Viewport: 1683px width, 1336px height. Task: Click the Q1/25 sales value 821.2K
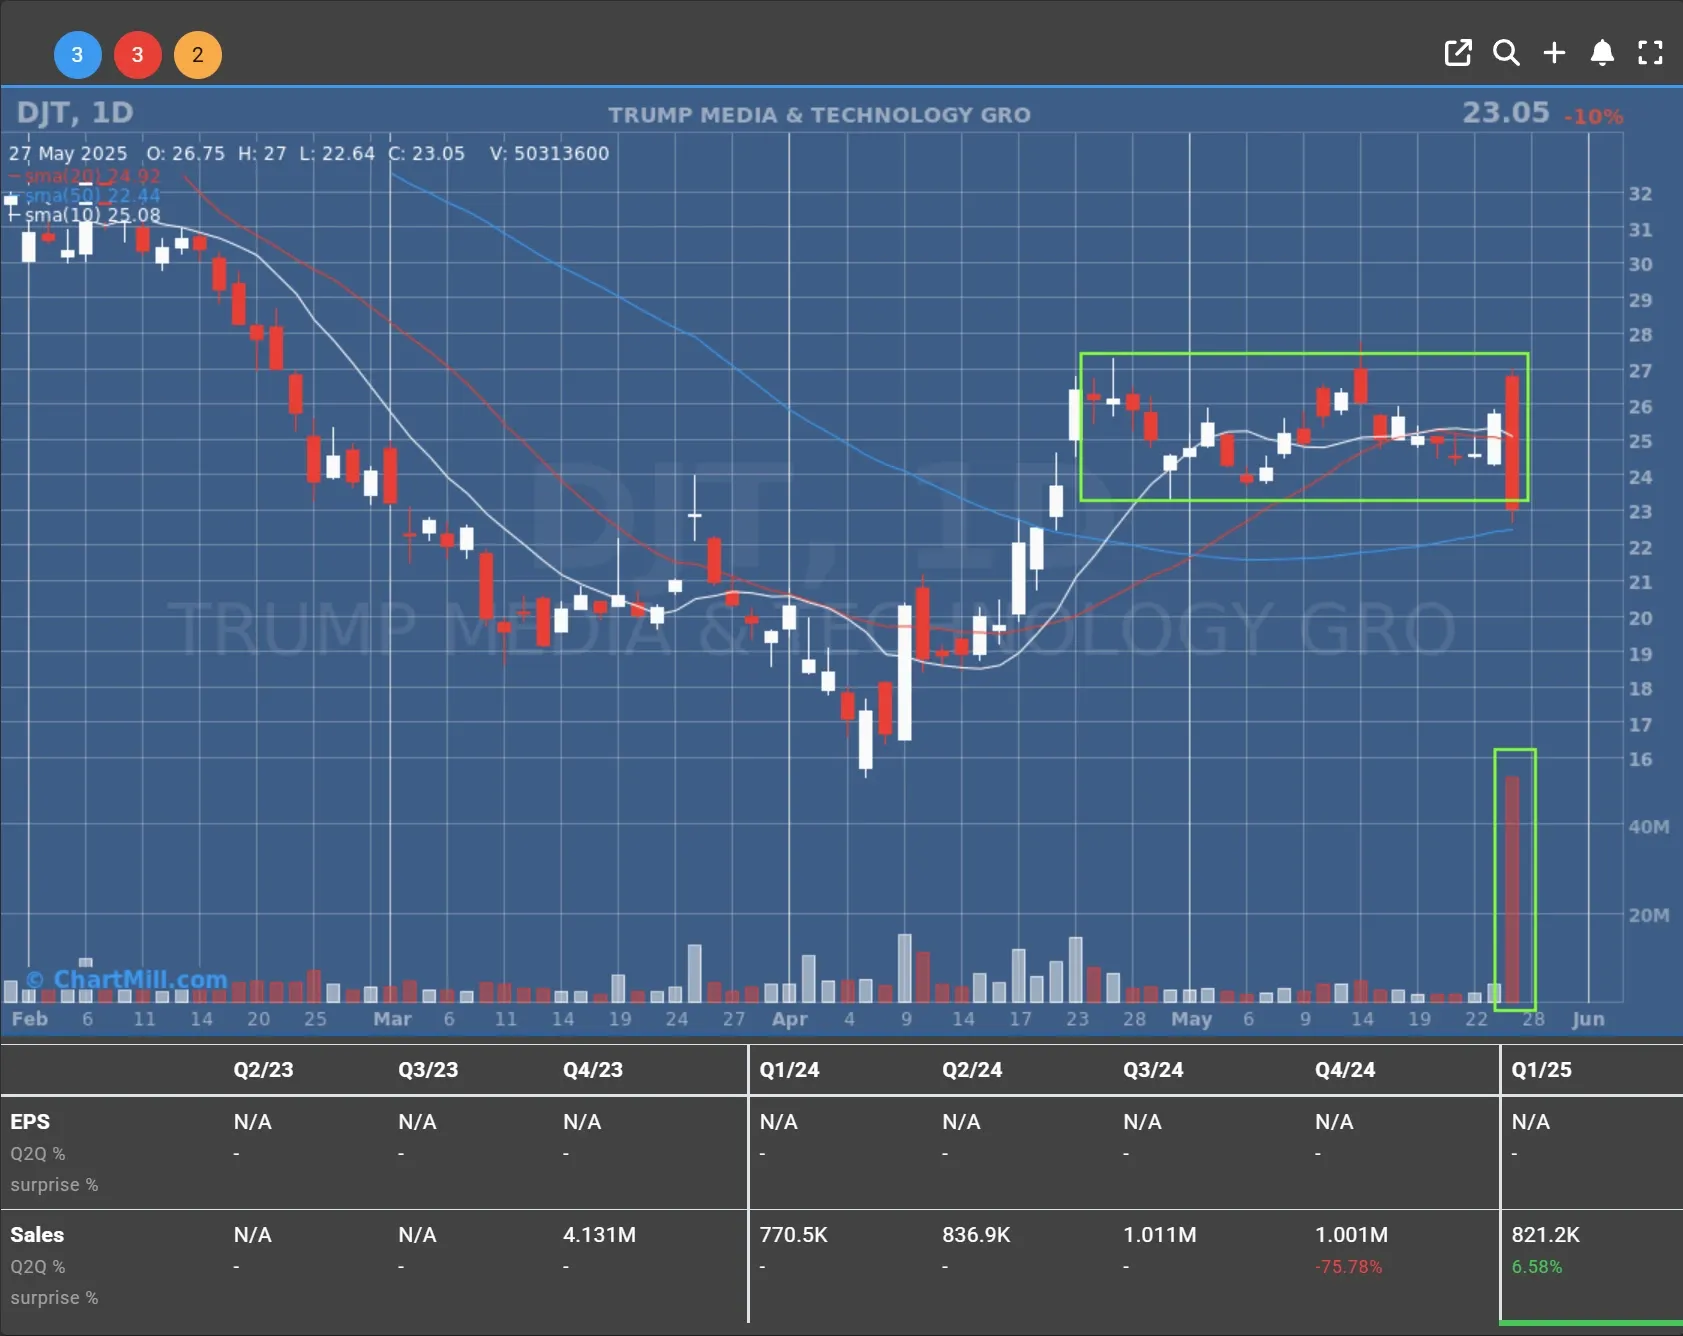click(x=1545, y=1235)
